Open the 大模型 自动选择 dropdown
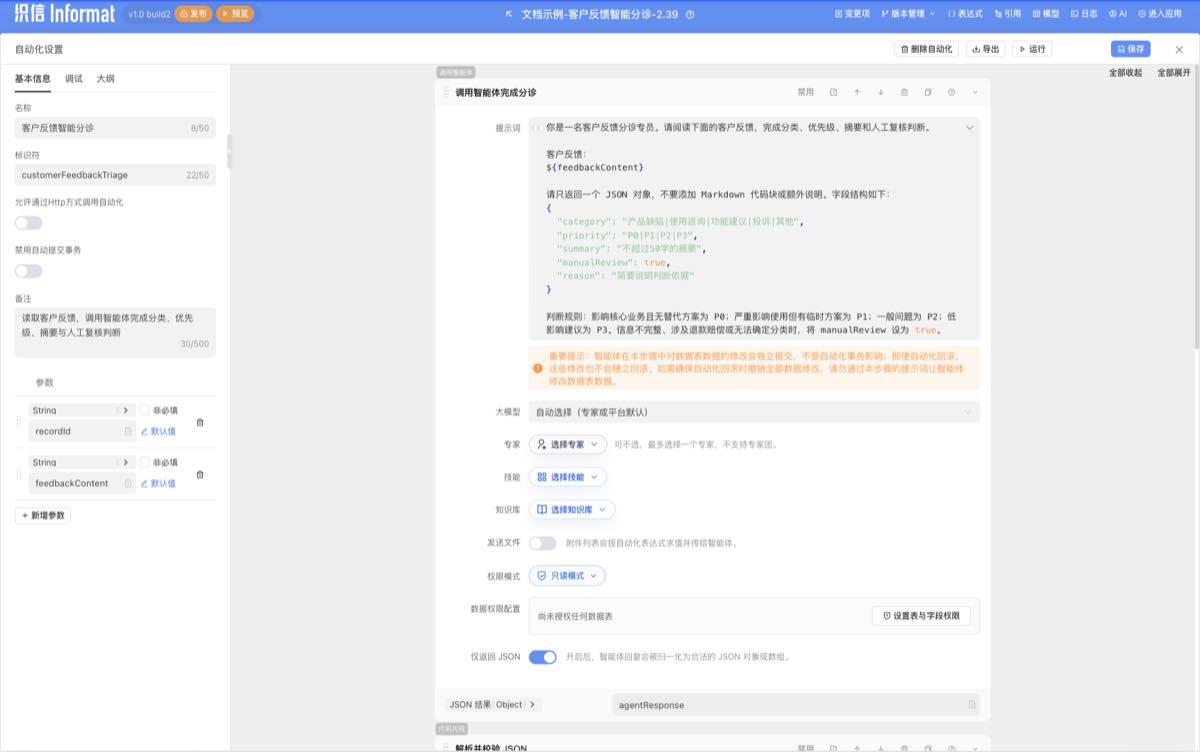Image resolution: width=1200 pixels, height=752 pixels. click(x=754, y=412)
